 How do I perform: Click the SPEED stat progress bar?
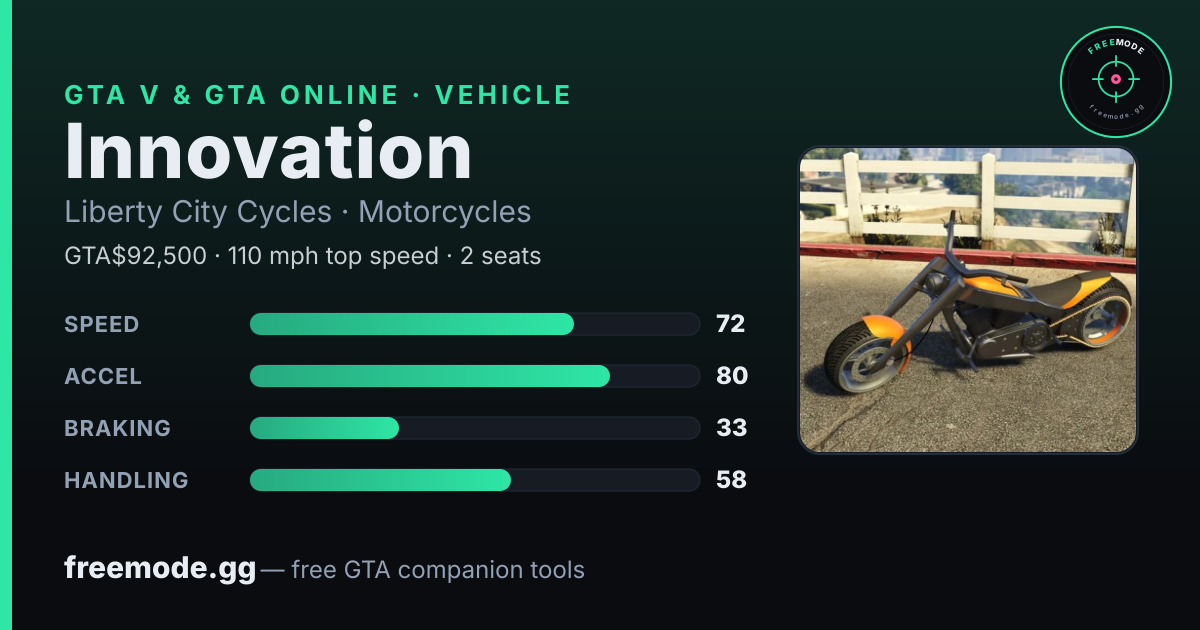[x=474, y=324]
